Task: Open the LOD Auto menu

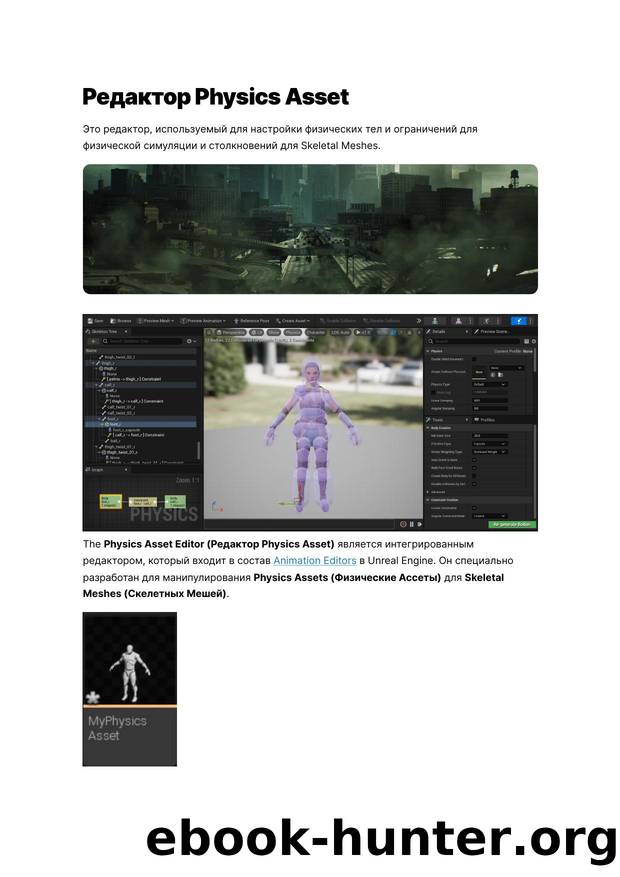Action: 340,332
